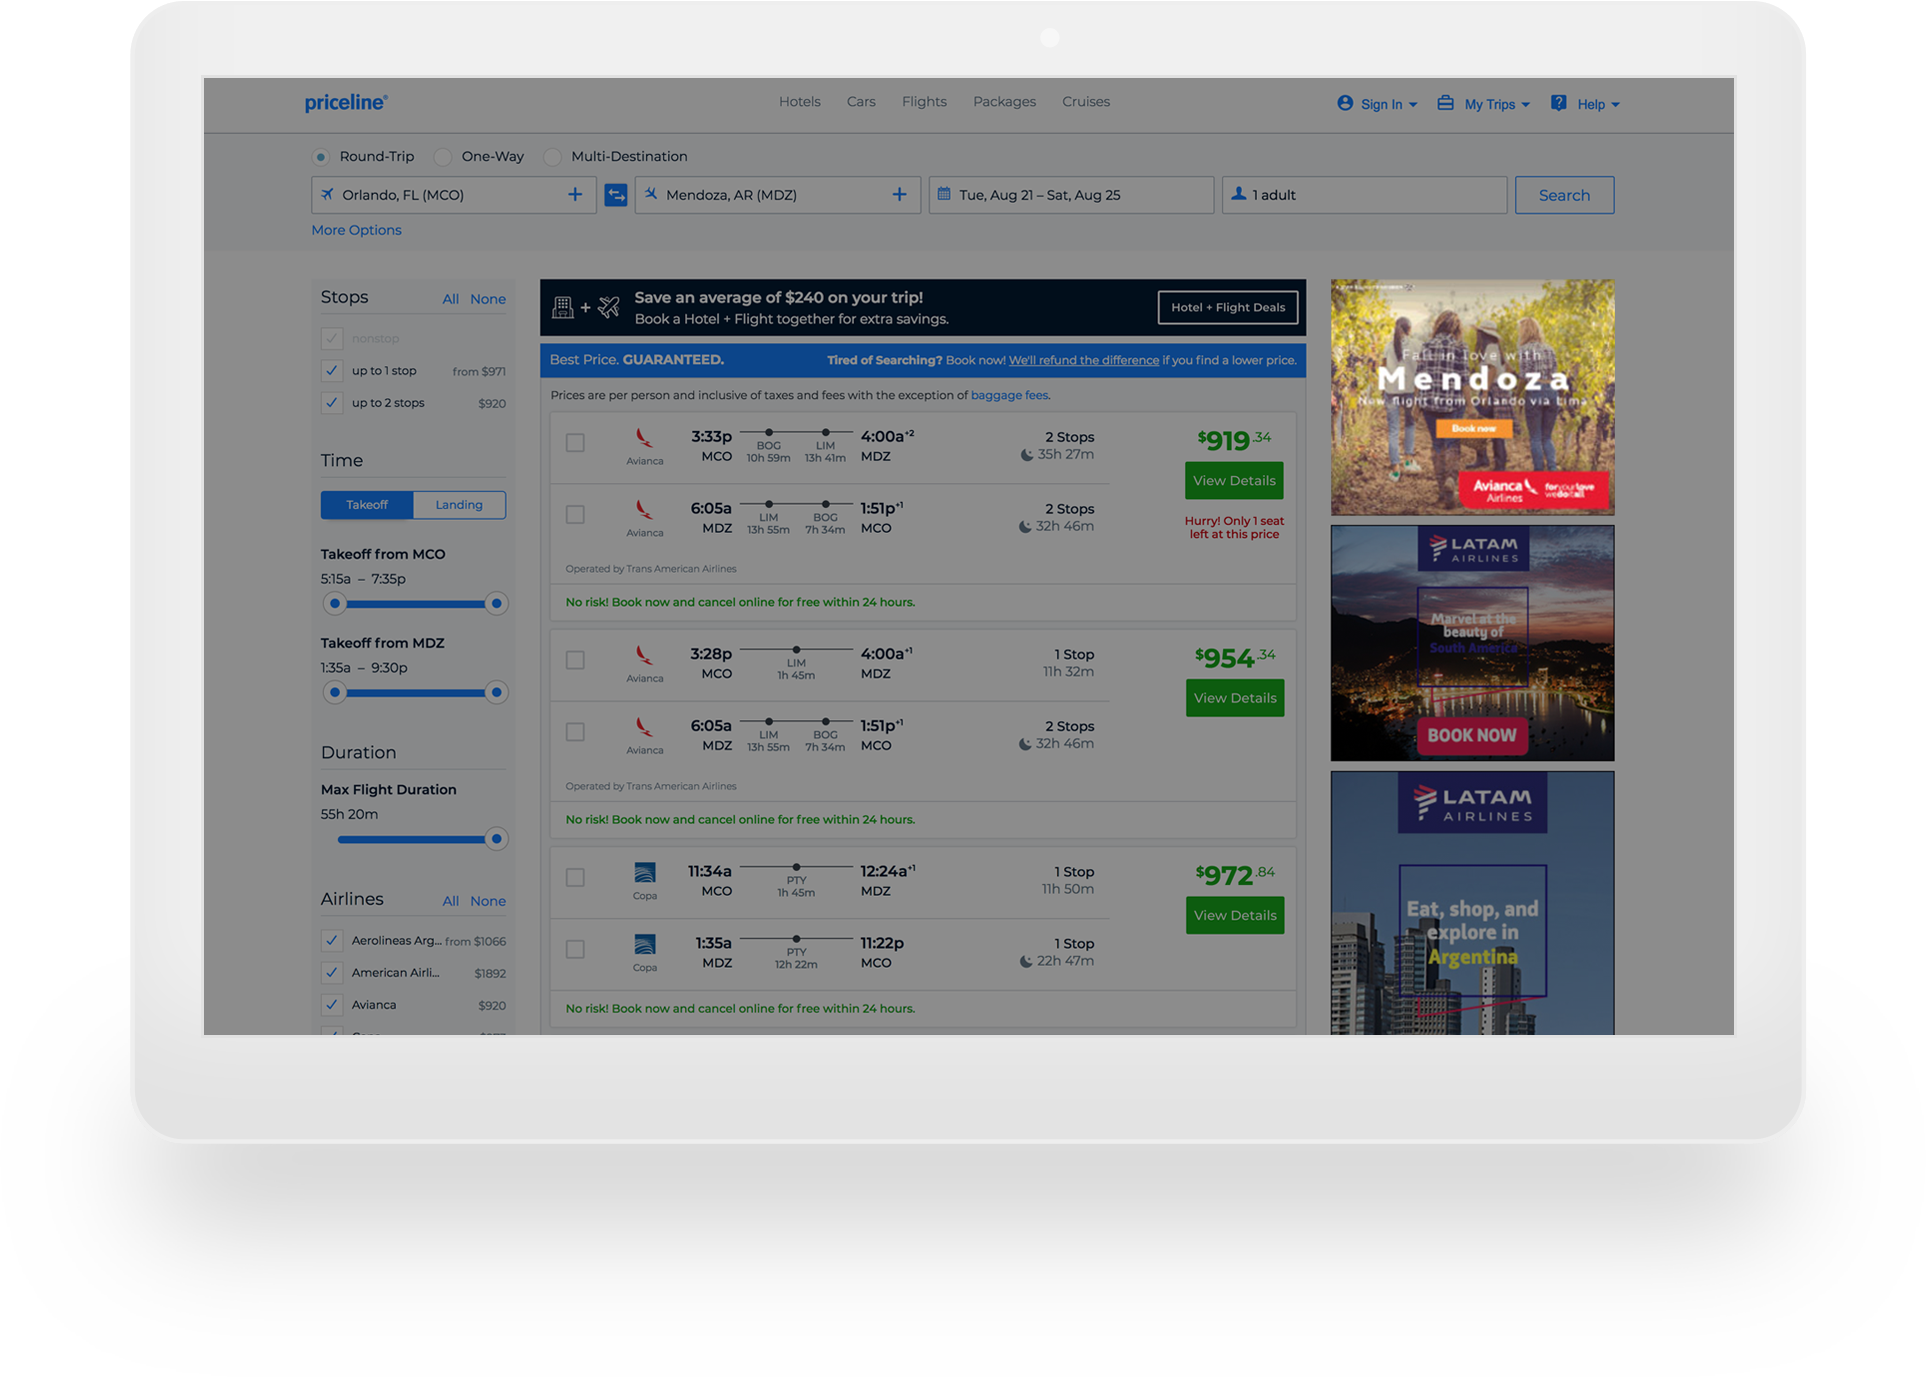
Task: Click the Max Flight Duration slider handle
Action: click(496, 839)
